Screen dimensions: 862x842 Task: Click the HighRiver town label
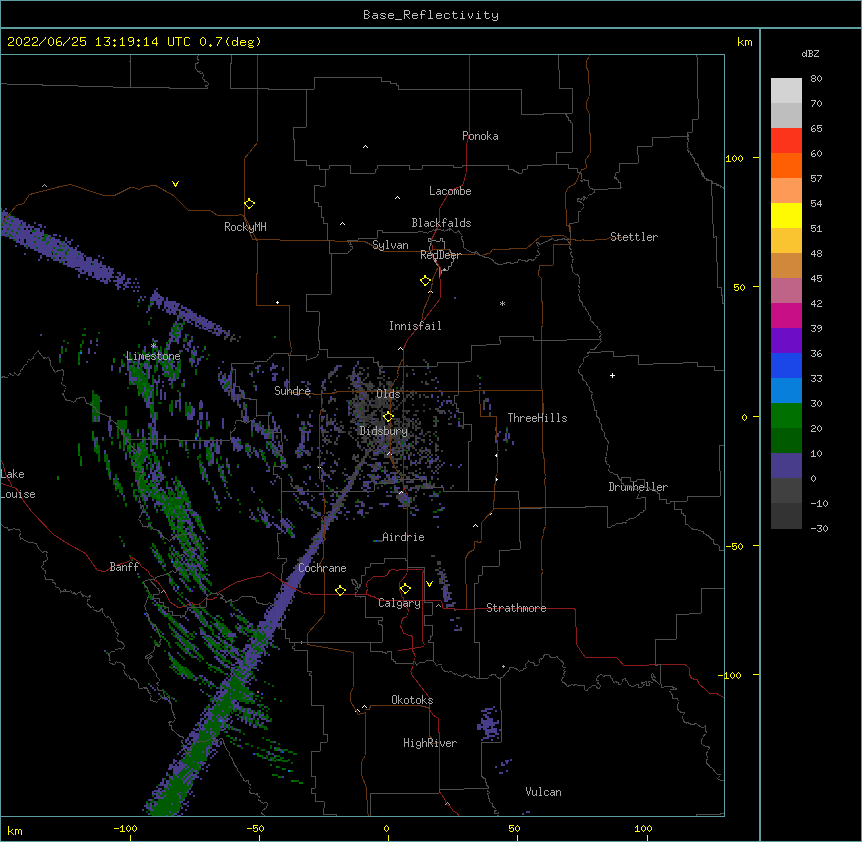[430, 743]
